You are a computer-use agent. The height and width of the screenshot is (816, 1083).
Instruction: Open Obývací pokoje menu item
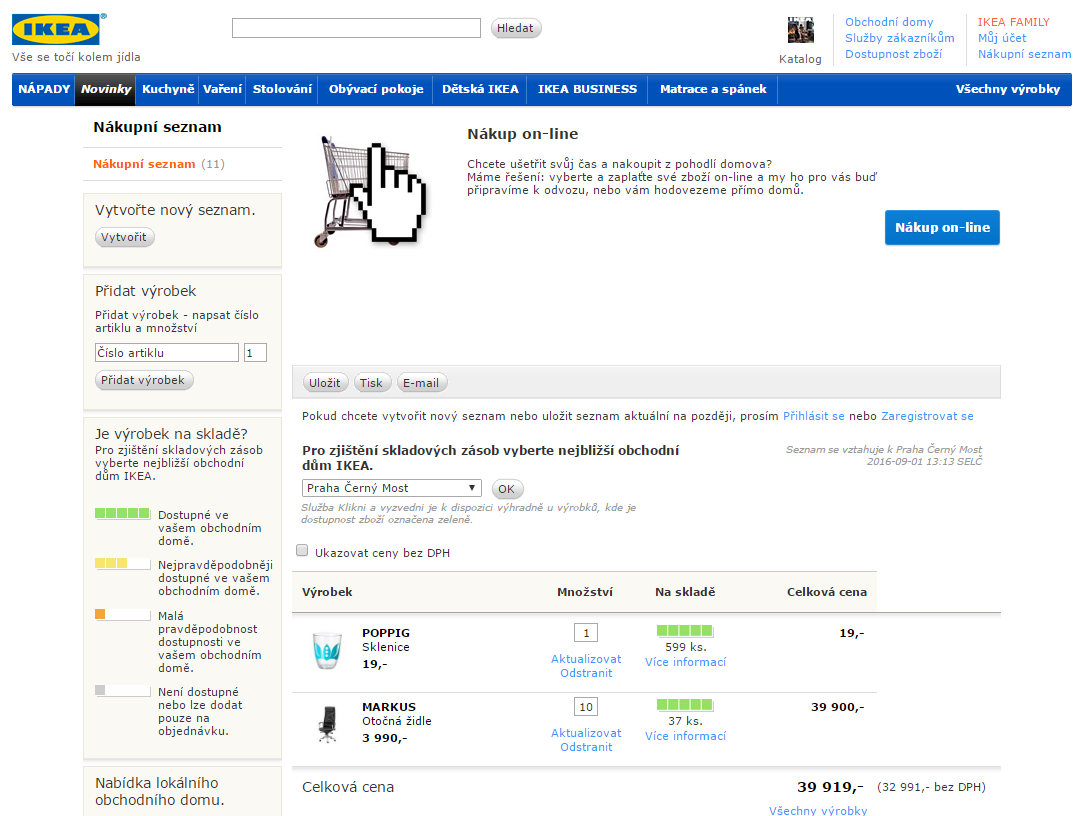pos(376,89)
